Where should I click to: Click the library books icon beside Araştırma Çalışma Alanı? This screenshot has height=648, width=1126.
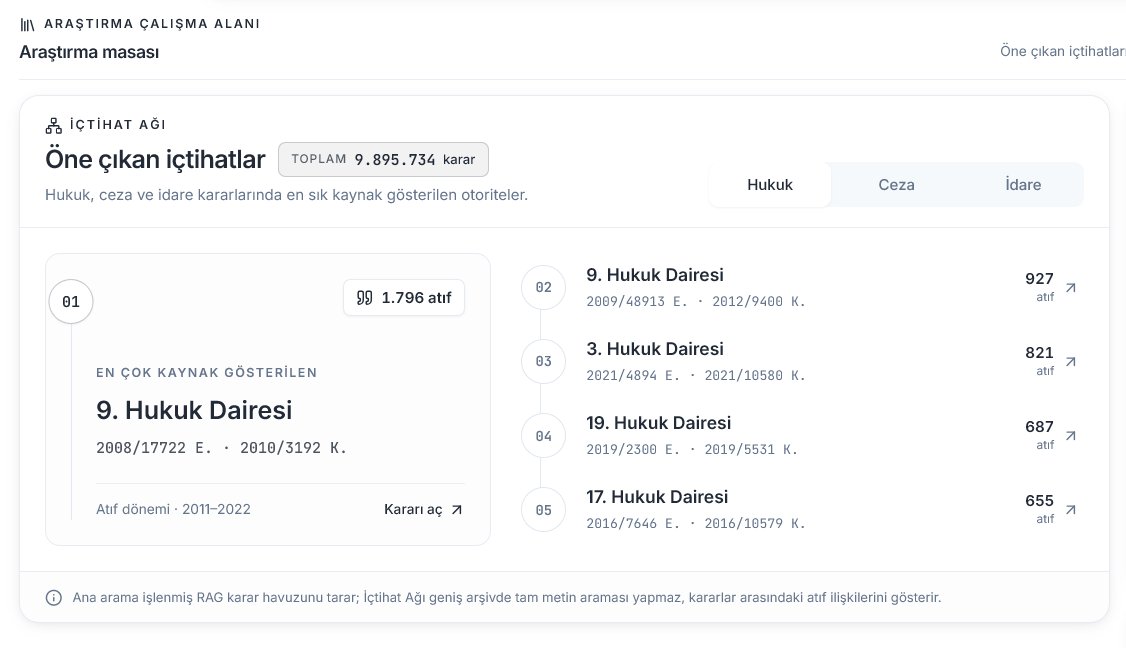pos(27,24)
